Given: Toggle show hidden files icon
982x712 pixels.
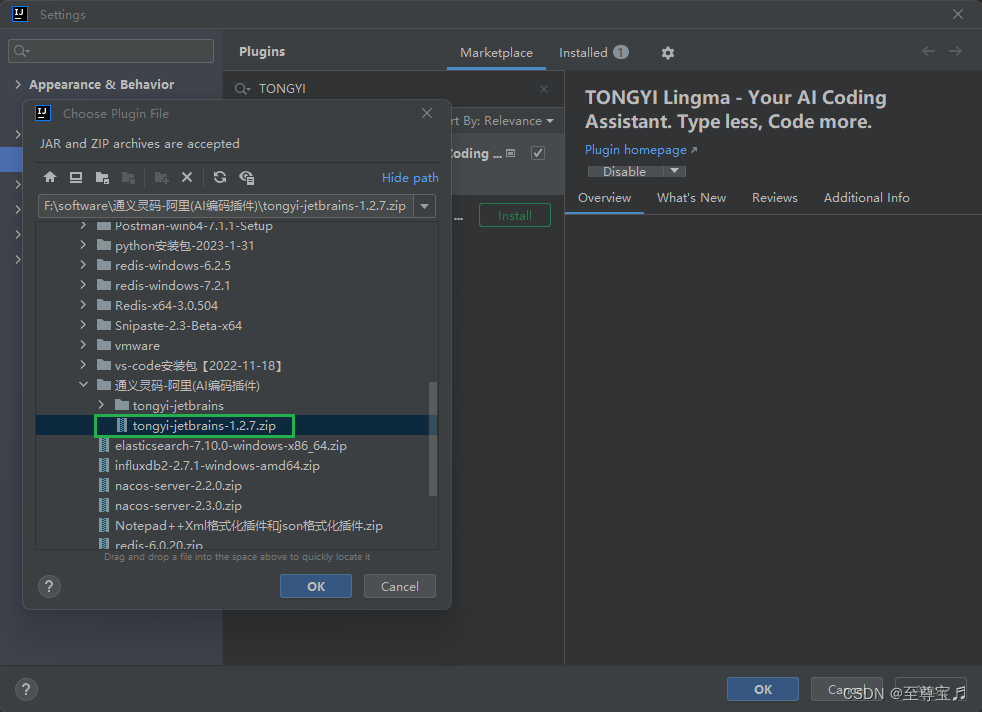Looking at the screenshot, I should [247, 177].
